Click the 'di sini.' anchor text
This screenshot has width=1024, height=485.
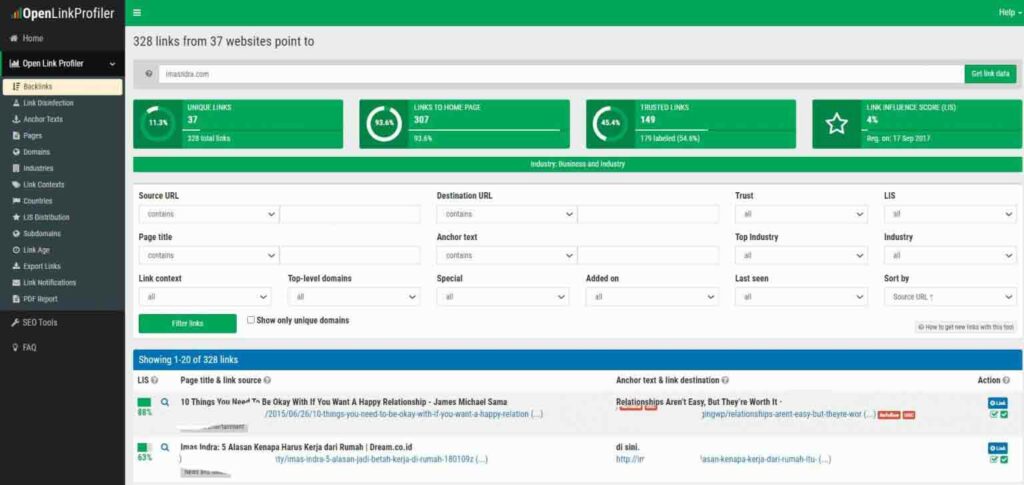[x=628, y=447]
